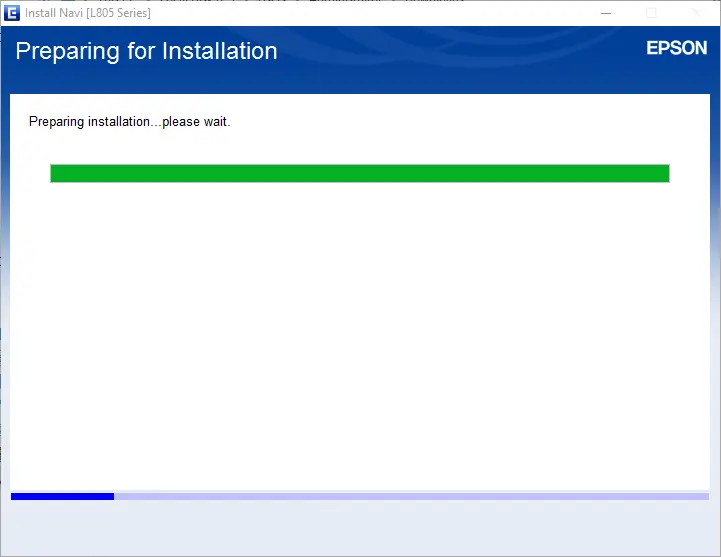Viewport: 721px width, 557px height.
Task: Click the 'Preparing for Installation' heading
Action: [x=146, y=51]
